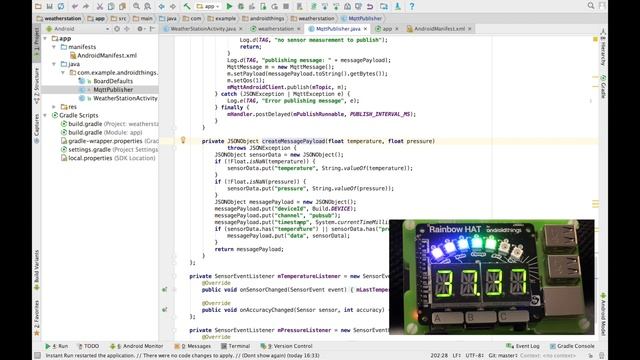640x360 pixels.
Task: Click the Copy toolbar icon
Action: (x=111, y=6)
